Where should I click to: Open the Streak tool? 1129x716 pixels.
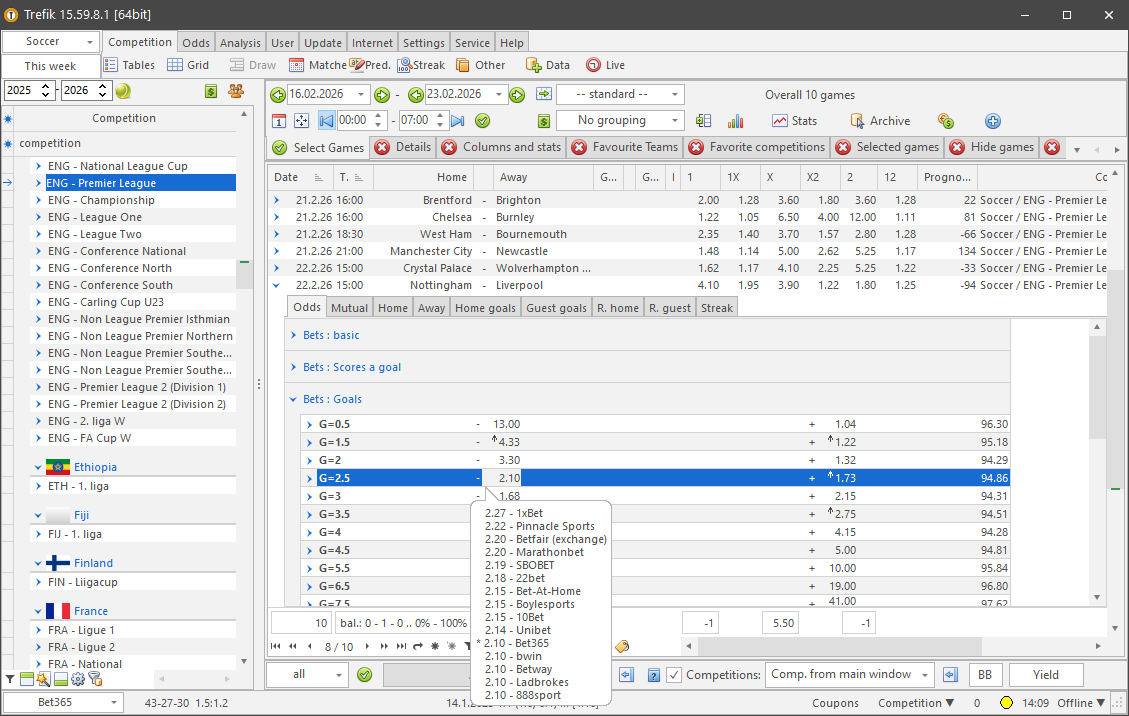coord(421,65)
